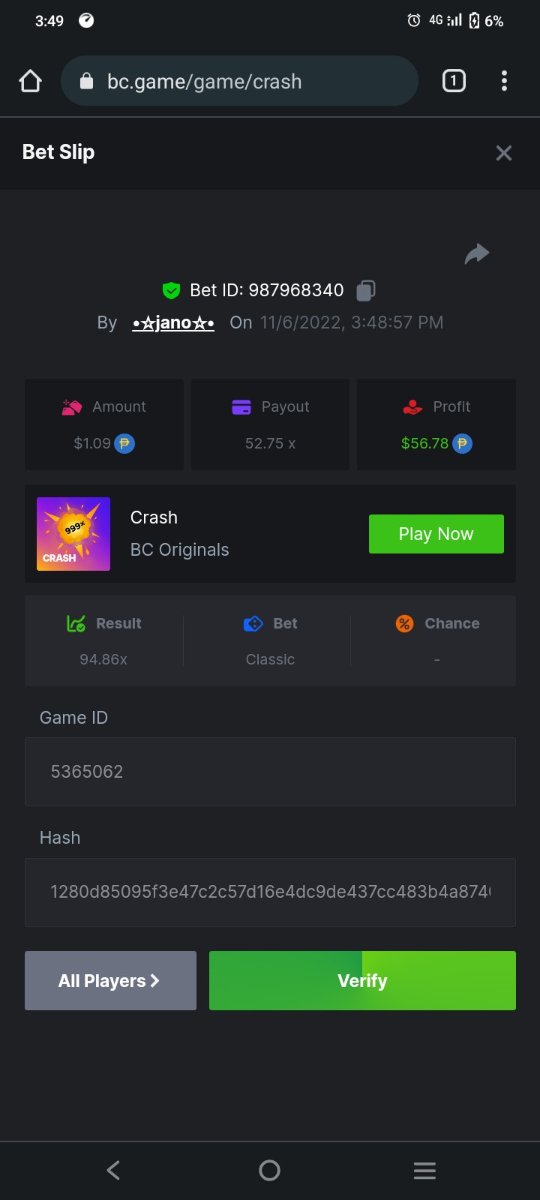Select the Hash value field
Viewport: 540px width, 1200px height.
[270, 892]
